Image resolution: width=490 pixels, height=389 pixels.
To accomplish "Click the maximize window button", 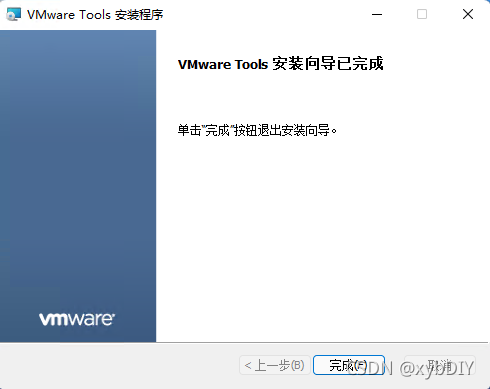I will [422, 14].
